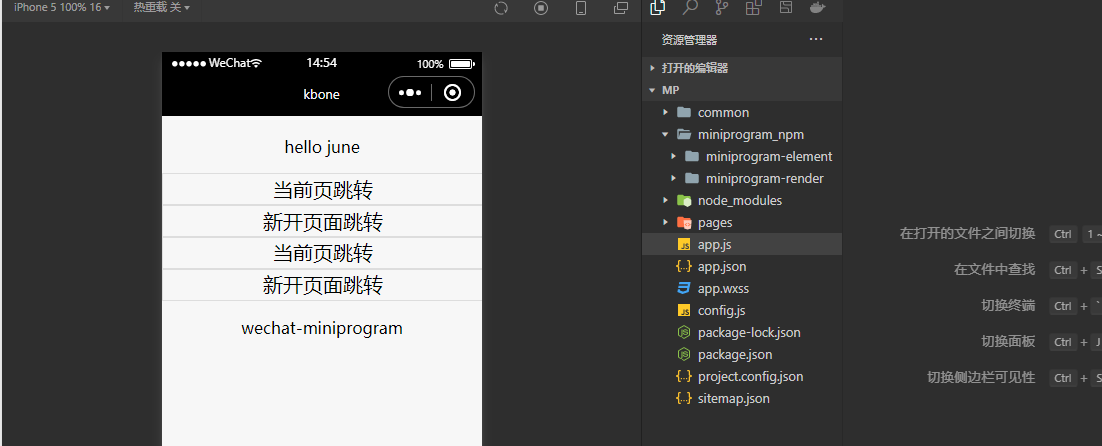Select the miniprogram-element folder name
This screenshot has height=446, width=1102.
(x=769, y=157)
